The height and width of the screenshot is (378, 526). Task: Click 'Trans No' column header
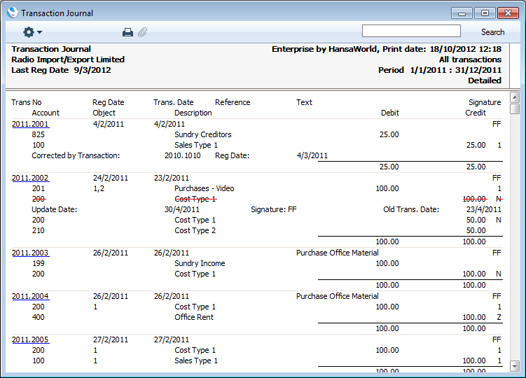tap(27, 102)
